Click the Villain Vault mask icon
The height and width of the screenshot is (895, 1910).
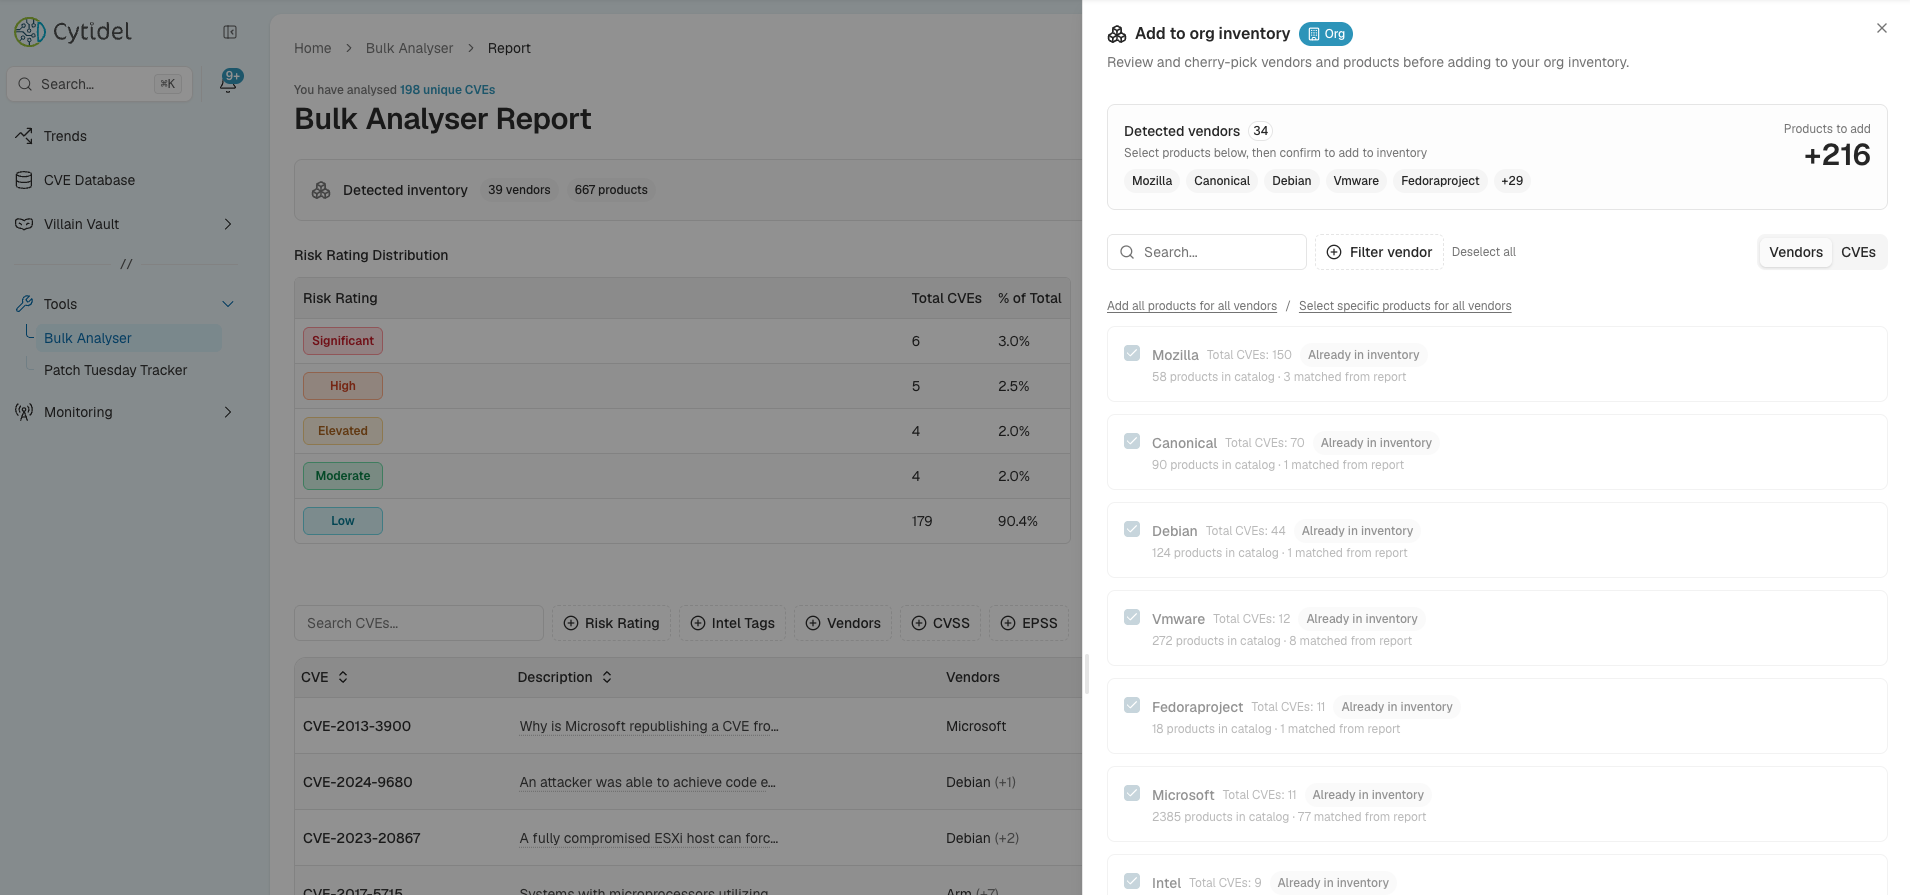(x=24, y=224)
